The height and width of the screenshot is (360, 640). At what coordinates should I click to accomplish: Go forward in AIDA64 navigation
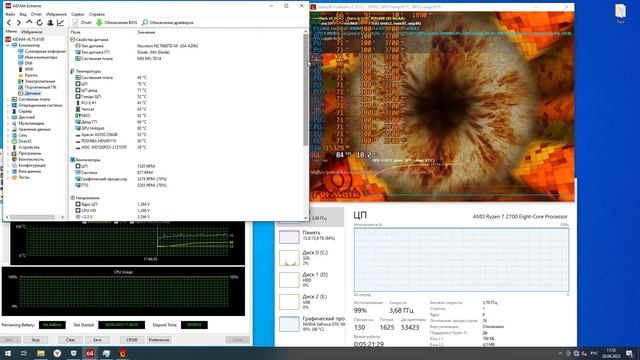click(19, 23)
